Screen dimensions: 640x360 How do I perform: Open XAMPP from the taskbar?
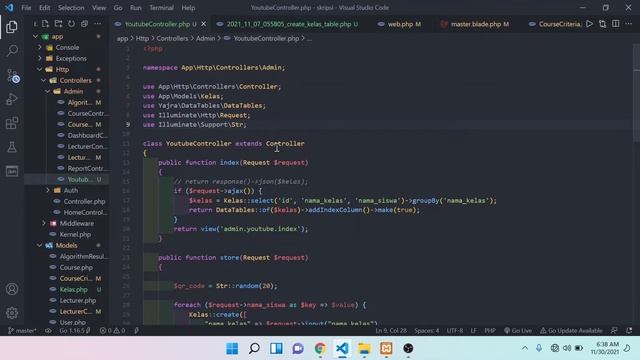[386, 348]
